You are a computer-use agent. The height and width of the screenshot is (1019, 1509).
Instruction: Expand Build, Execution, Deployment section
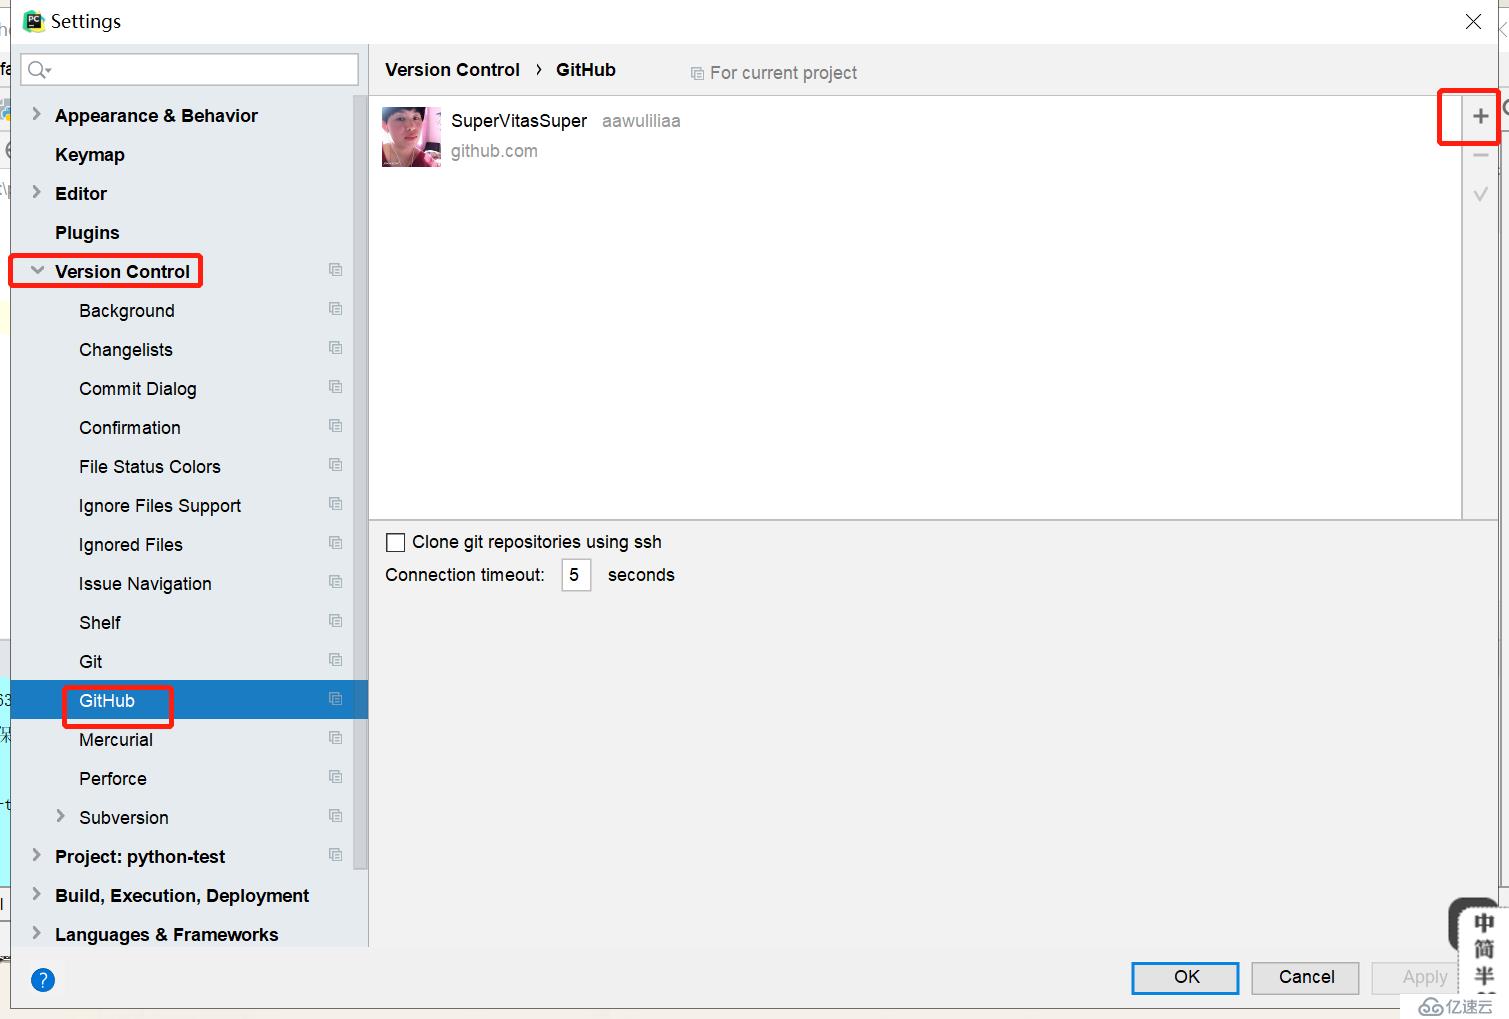37,894
